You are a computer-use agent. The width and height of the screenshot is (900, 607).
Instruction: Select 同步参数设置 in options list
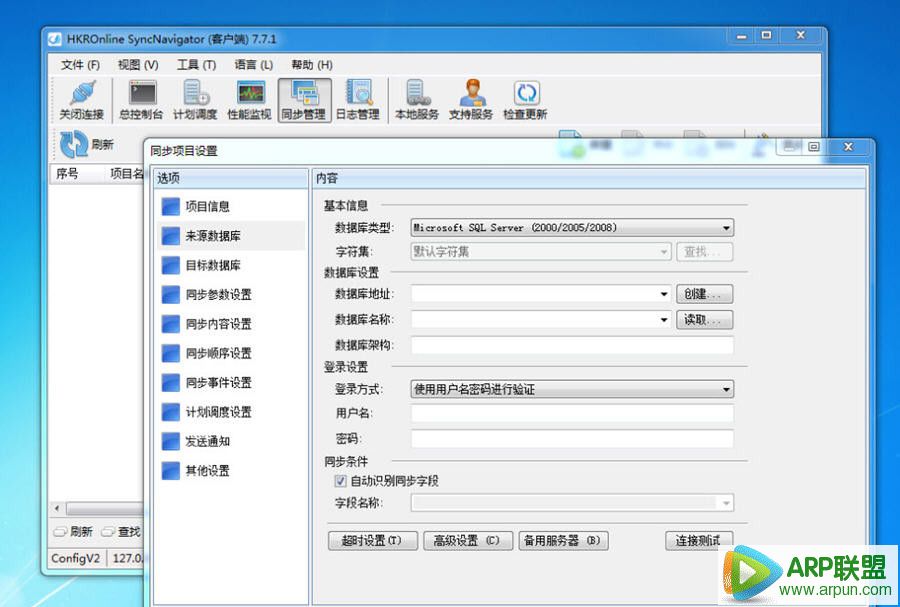218,295
